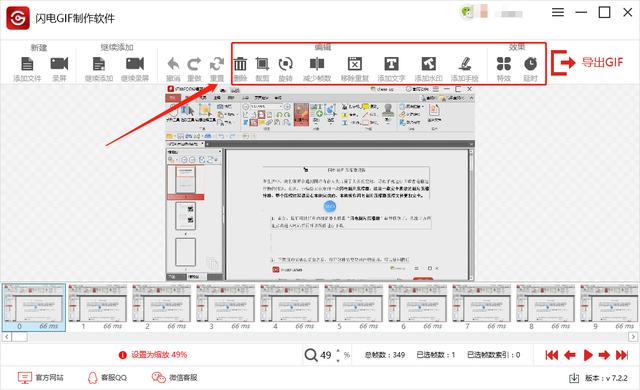Select frame 2 thumbnail in timeline
The image size is (640, 390).
[x=162, y=307]
